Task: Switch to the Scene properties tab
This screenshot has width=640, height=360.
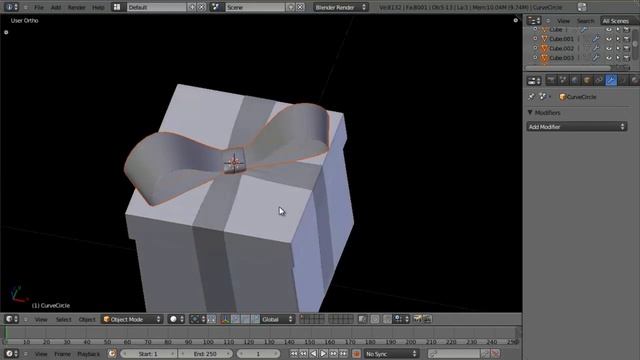Action: click(563, 80)
